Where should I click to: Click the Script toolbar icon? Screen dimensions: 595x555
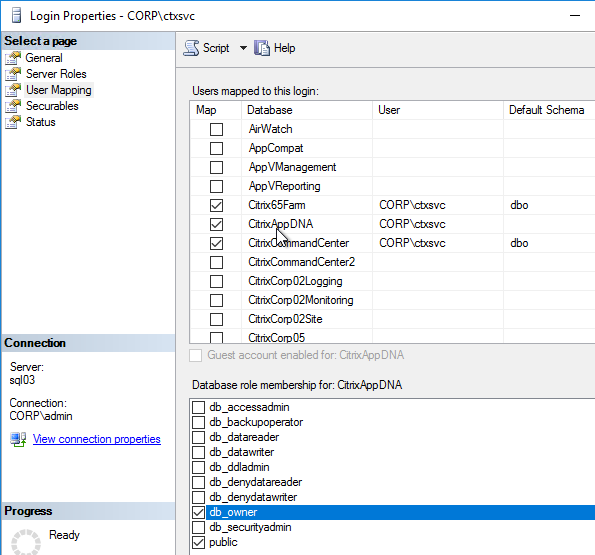191,48
